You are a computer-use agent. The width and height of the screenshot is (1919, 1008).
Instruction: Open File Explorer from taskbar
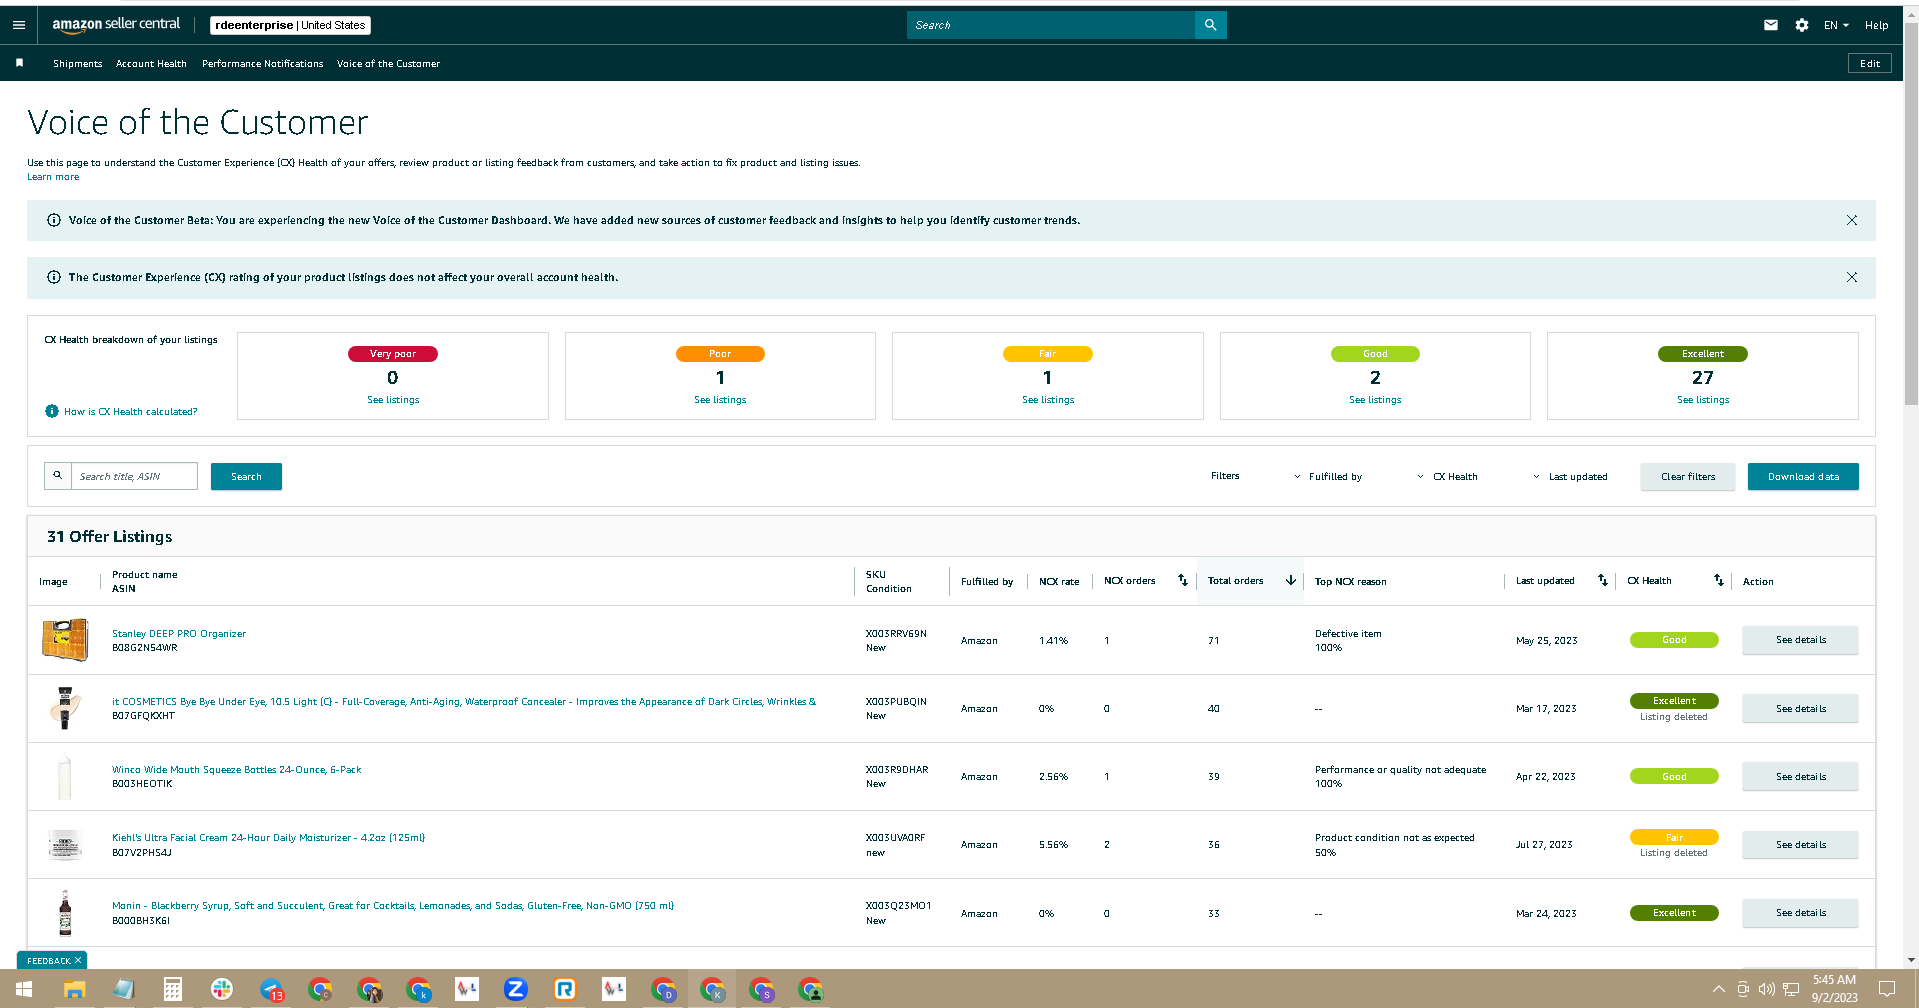point(74,989)
